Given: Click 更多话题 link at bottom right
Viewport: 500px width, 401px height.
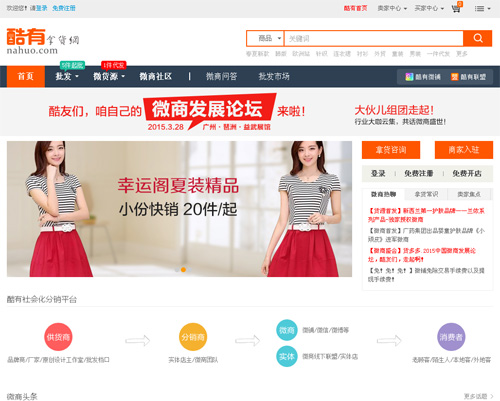Looking at the screenshot, I should tap(478, 396).
